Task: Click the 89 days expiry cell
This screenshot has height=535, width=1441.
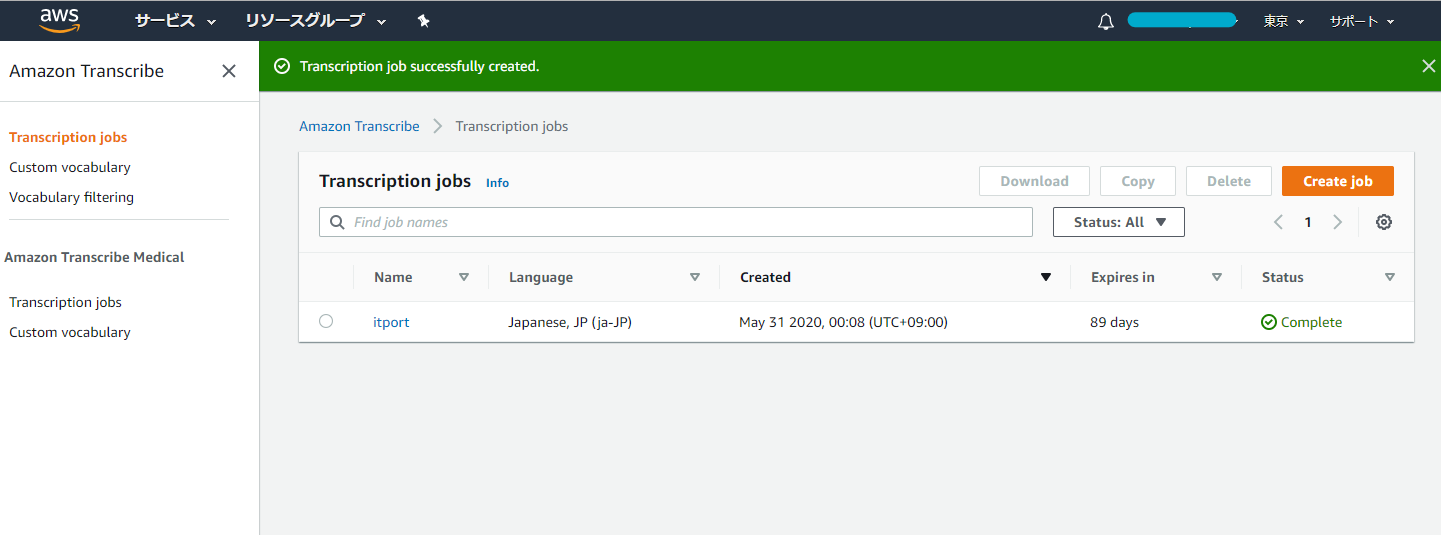Action: pyautogui.click(x=1114, y=322)
